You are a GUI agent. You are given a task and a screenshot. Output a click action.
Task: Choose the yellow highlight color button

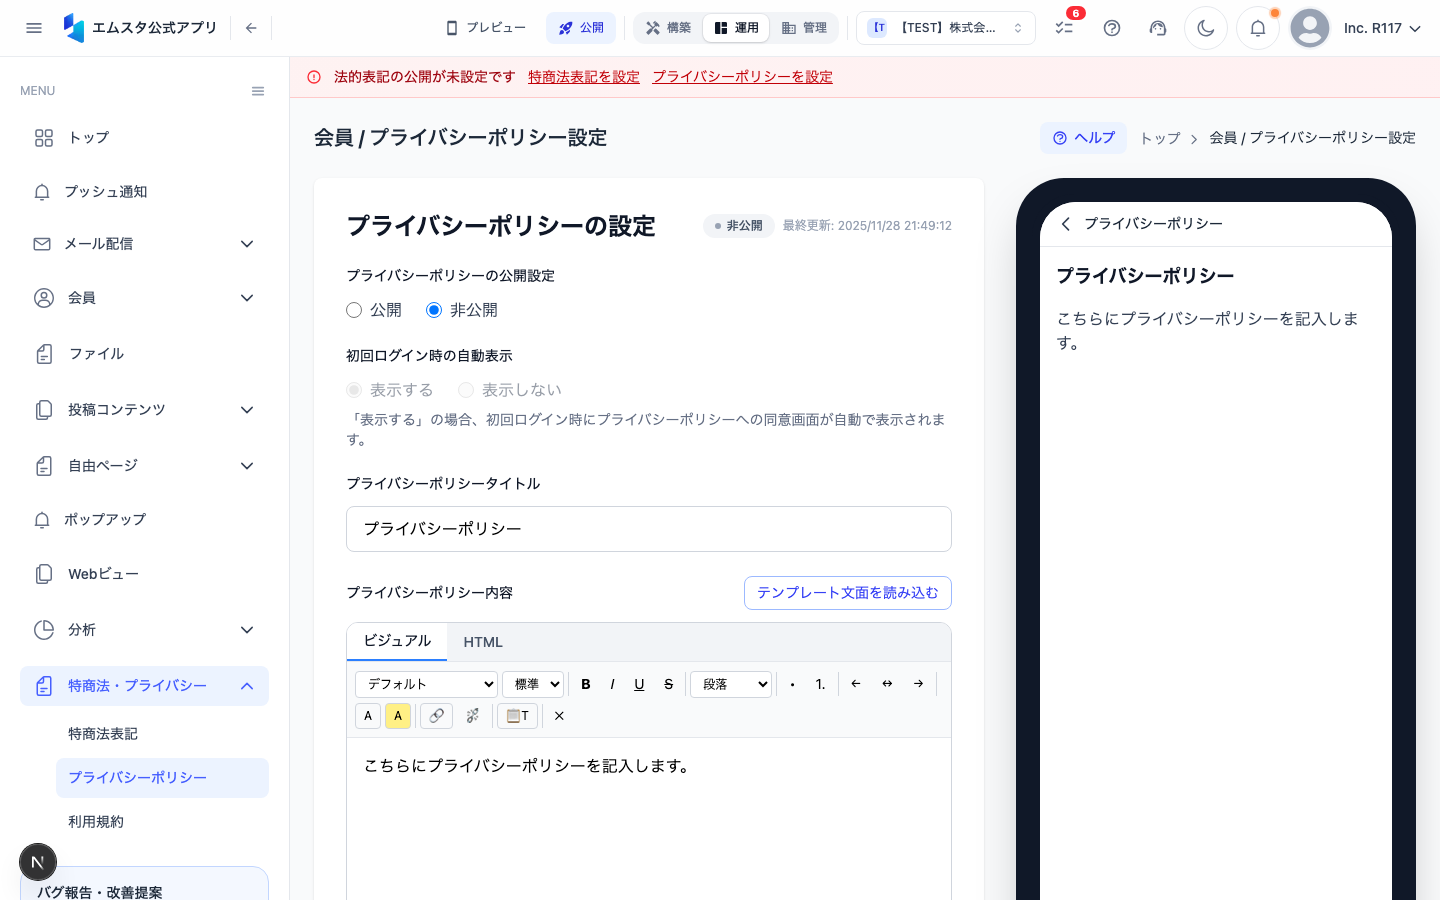(x=398, y=716)
